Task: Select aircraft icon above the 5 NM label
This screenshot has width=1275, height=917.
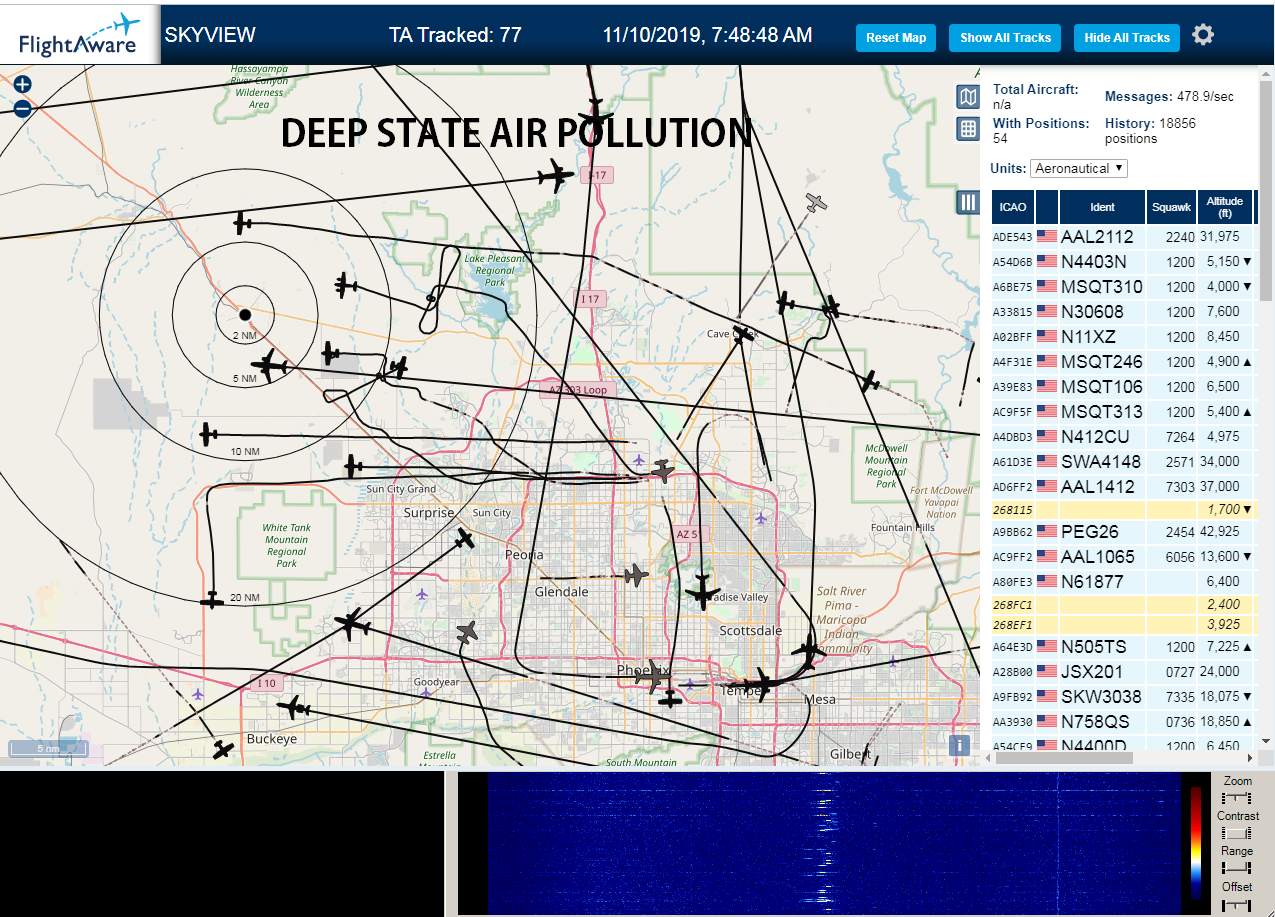Action: (269, 365)
